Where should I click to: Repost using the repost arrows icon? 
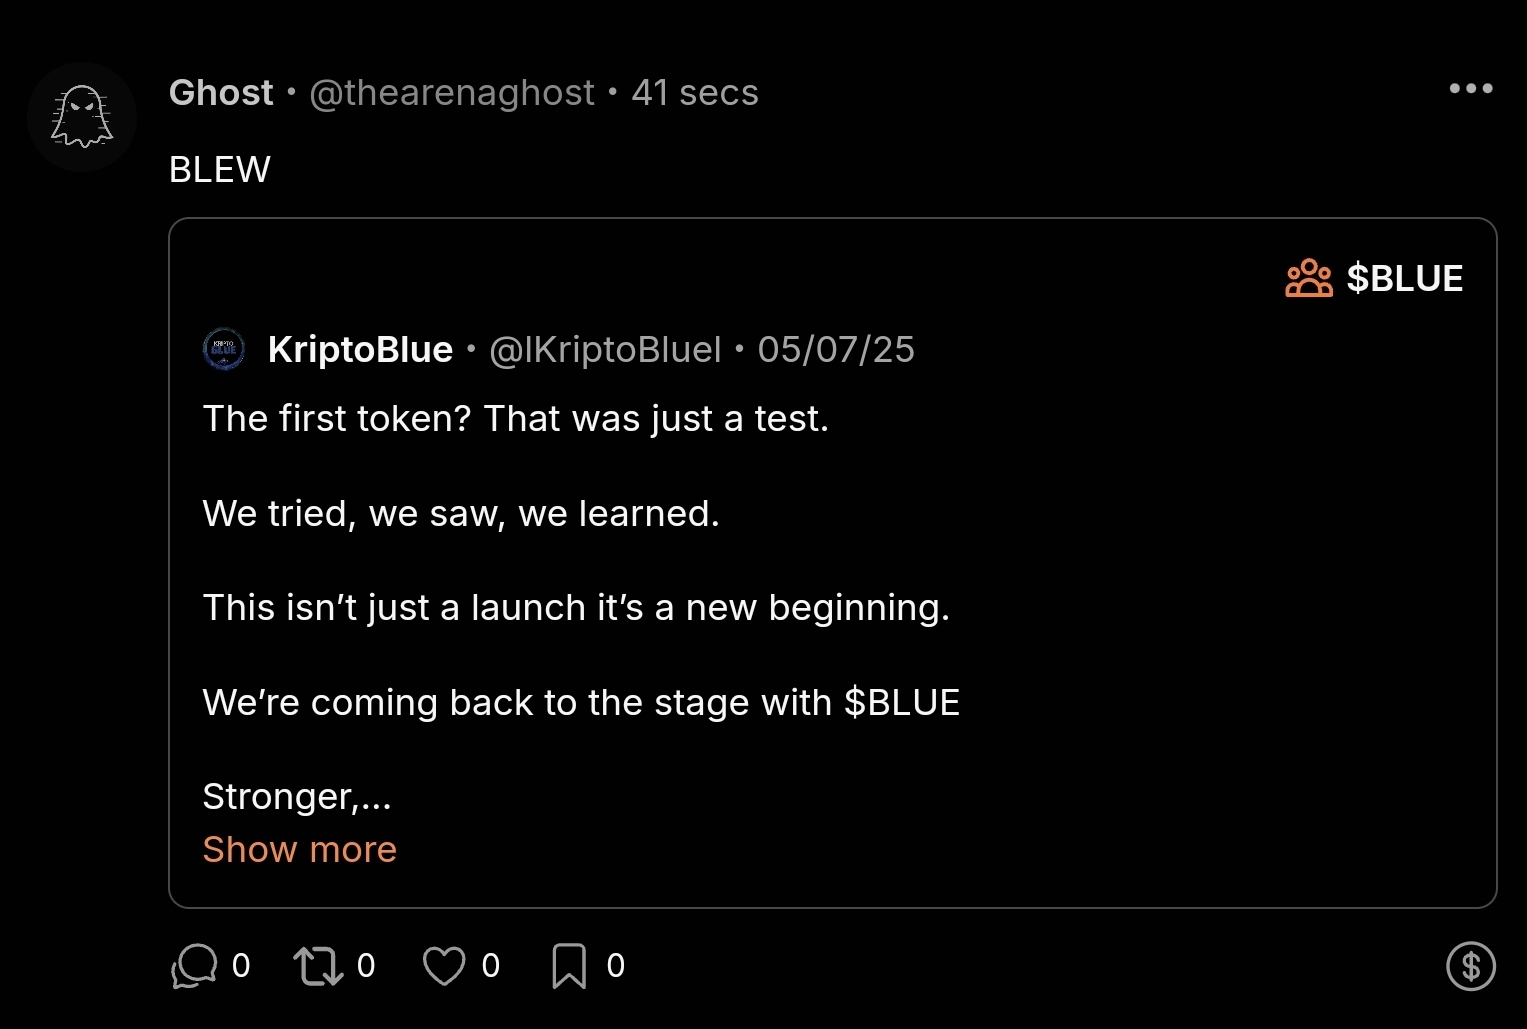tap(318, 966)
